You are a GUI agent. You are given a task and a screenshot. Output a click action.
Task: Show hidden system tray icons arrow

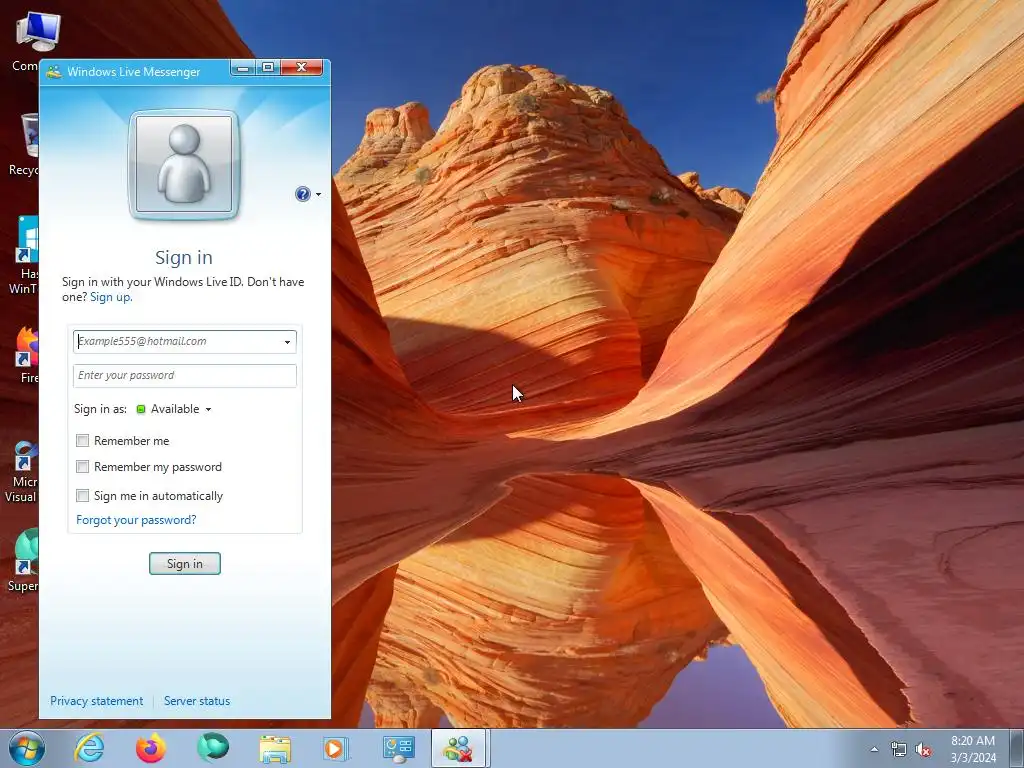(x=874, y=749)
